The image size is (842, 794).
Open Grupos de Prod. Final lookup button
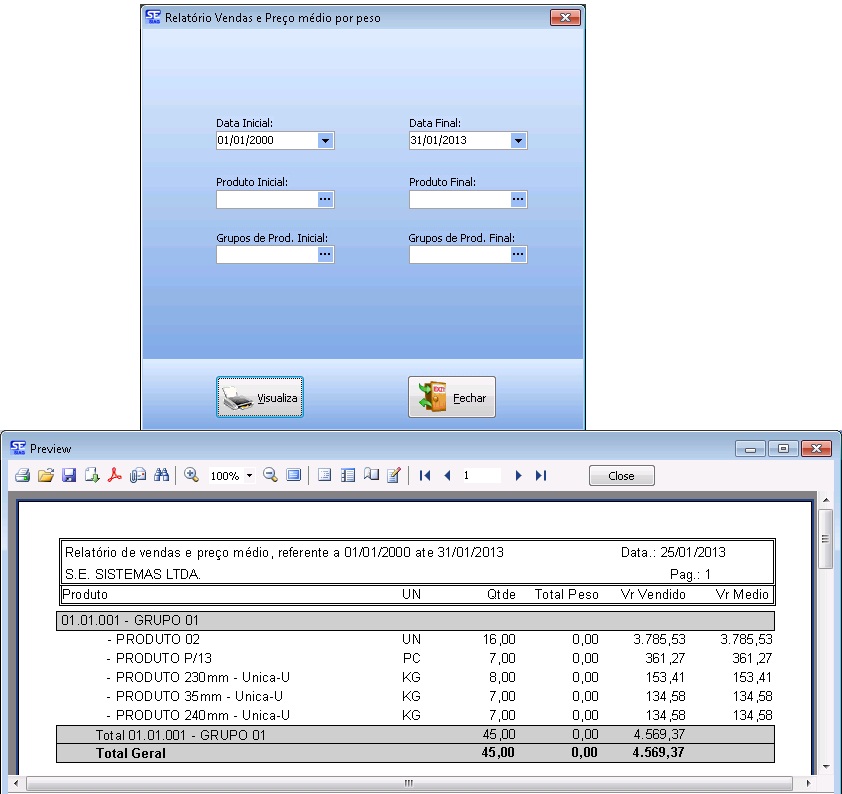point(518,255)
